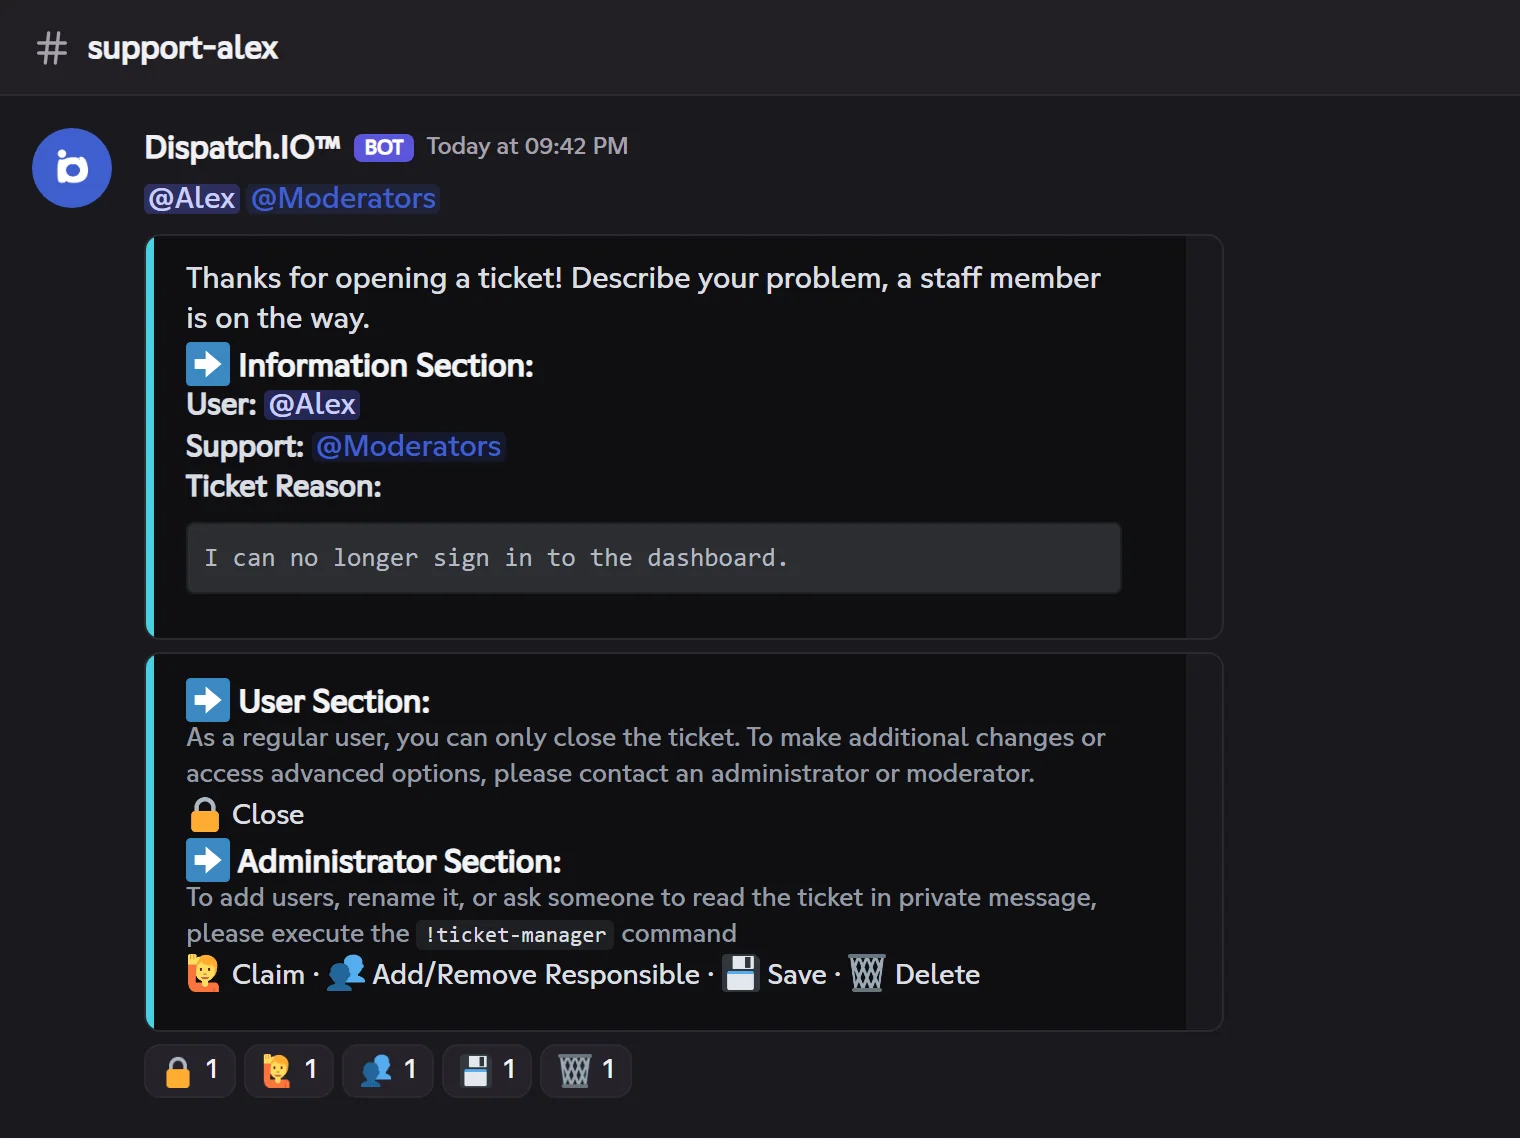Click the two-person silhouette reaction button
This screenshot has height=1140, width=1520.
(x=388, y=1071)
